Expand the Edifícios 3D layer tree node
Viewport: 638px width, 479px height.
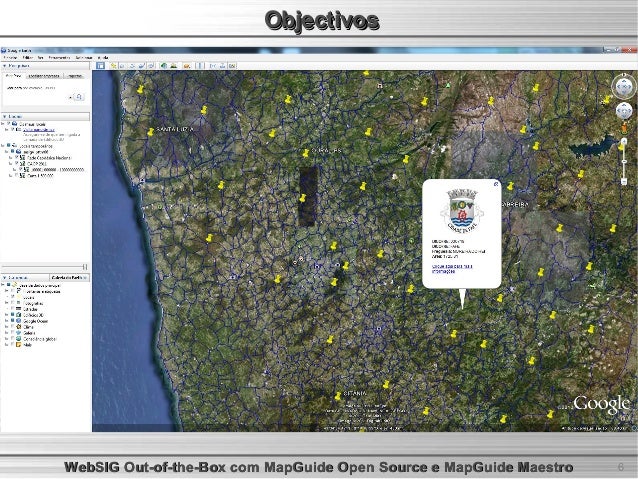[x=7, y=315]
